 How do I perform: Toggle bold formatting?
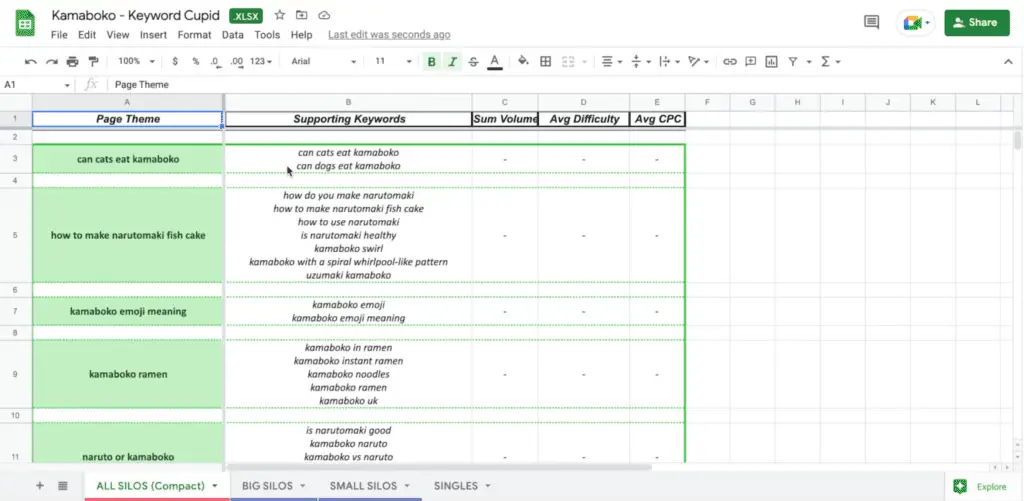click(431, 61)
